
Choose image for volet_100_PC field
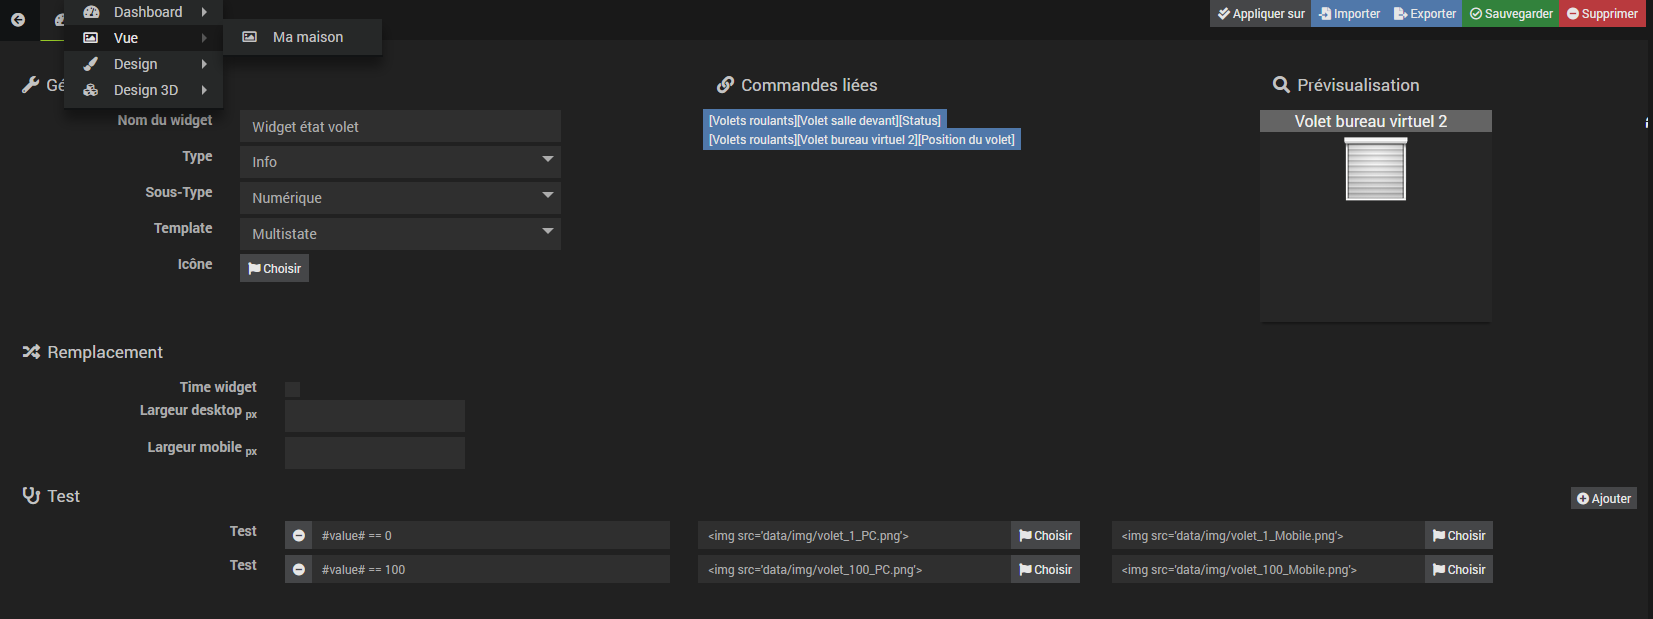(x=1045, y=570)
